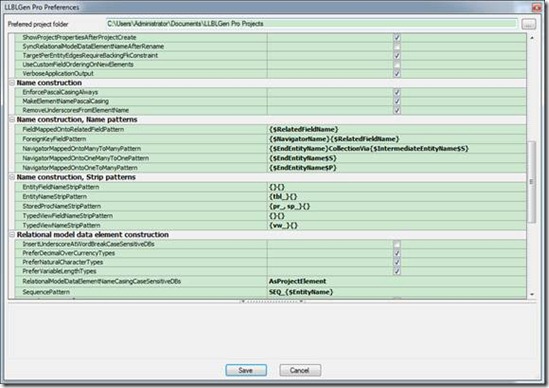Uncheck EnforcePascalCasingAlways option
The width and height of the screenshot is (549, 388).
click(397, 92)
